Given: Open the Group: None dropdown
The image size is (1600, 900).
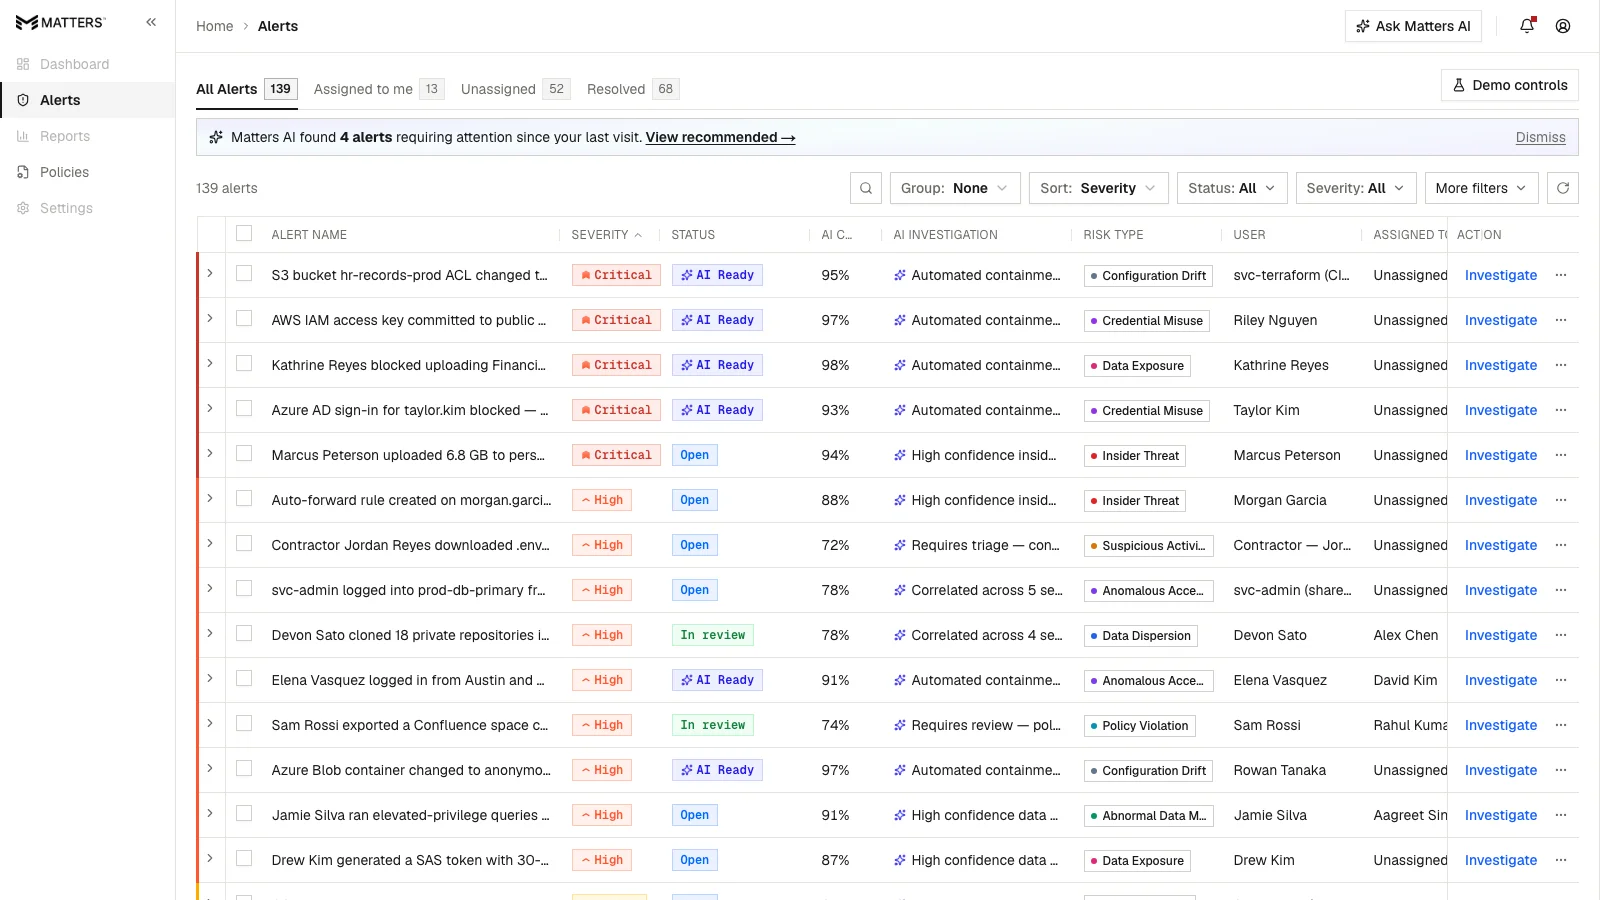Looking at the screenshot, I should [955, 188].
